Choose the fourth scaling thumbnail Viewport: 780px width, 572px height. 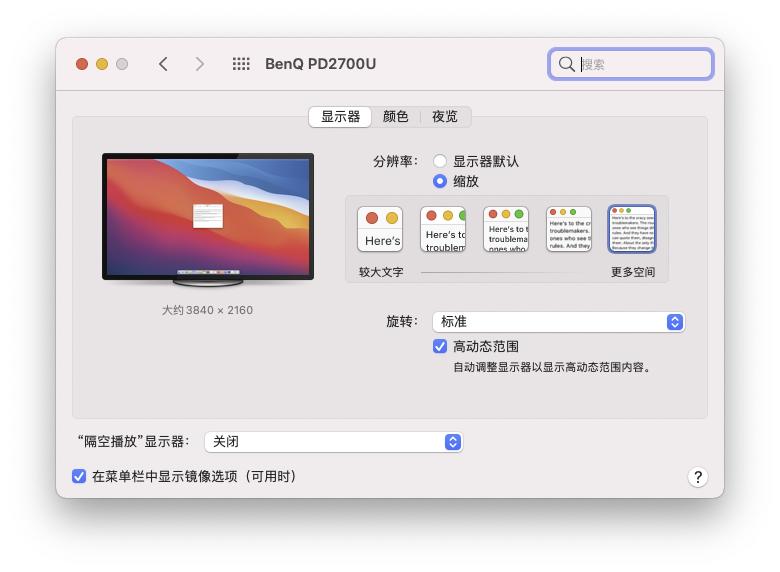569,229
